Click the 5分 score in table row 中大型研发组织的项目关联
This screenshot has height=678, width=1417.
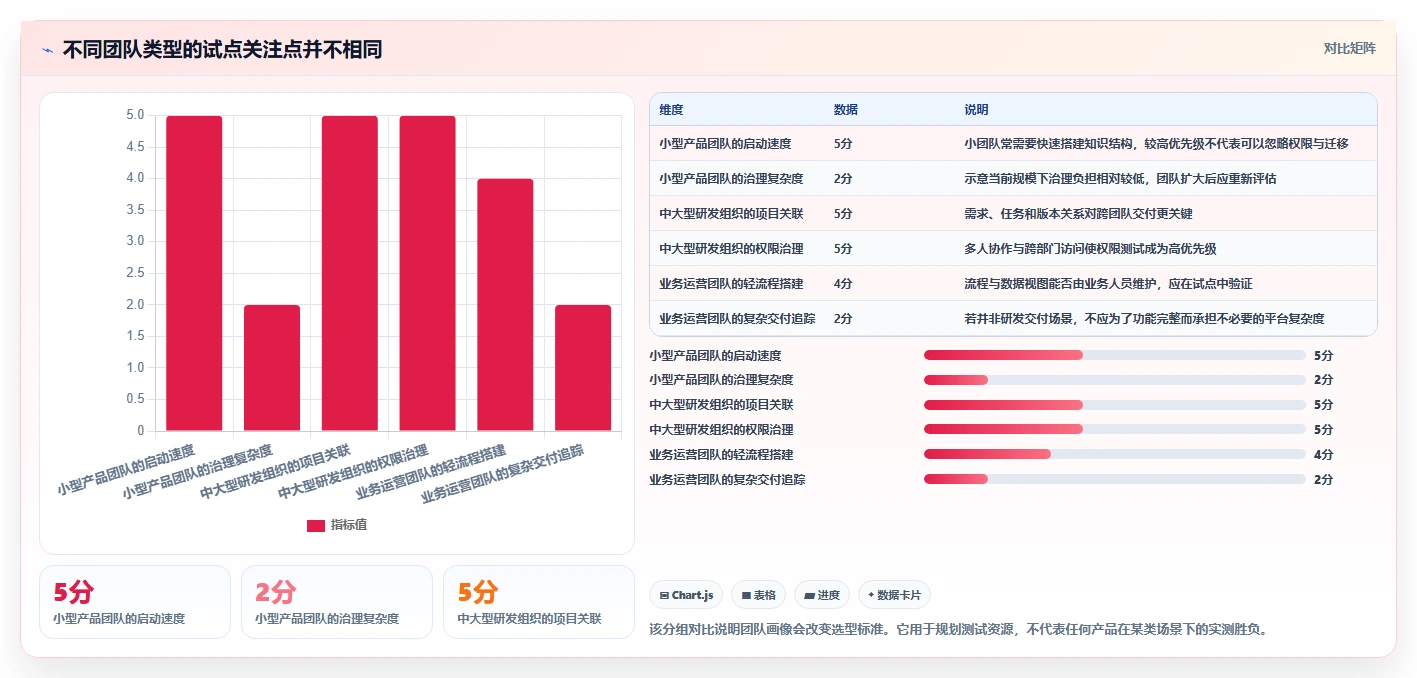843,214
